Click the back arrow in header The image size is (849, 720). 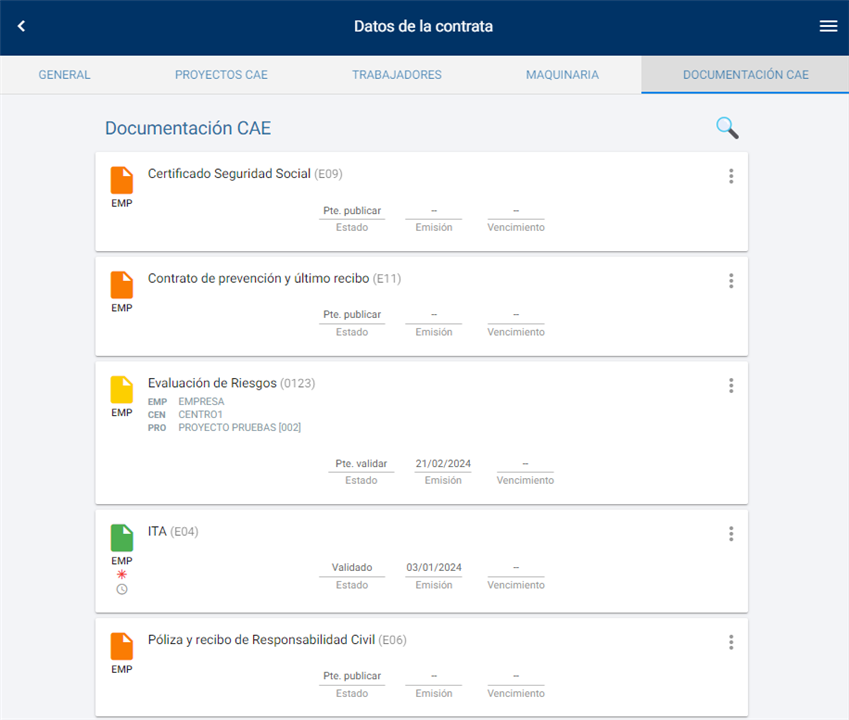coord(21,27)
